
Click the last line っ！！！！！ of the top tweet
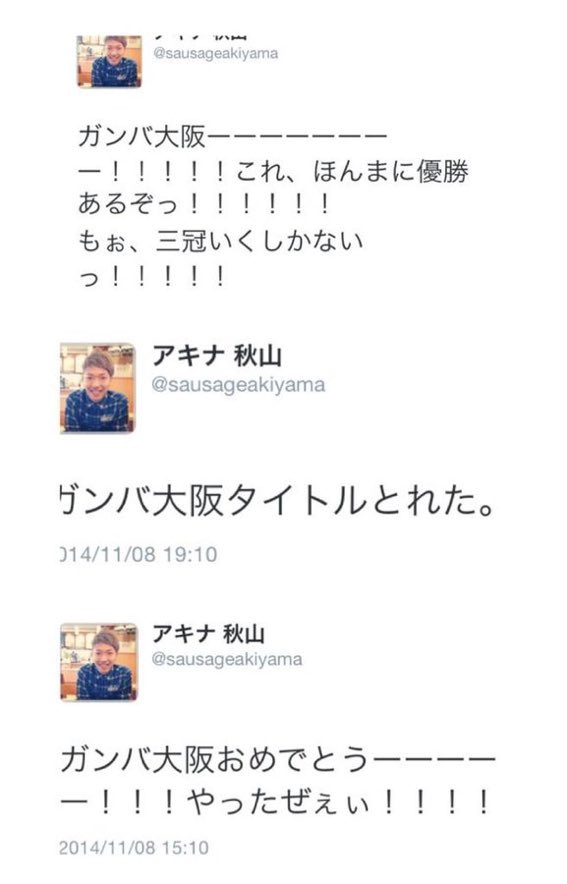(x=153, y=276)
